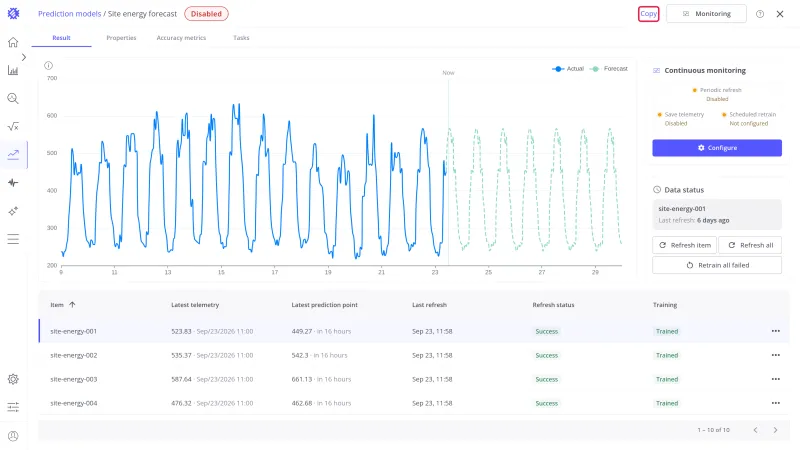
Task: Click the Latest telemetry column header
Action: click(195, 305)
